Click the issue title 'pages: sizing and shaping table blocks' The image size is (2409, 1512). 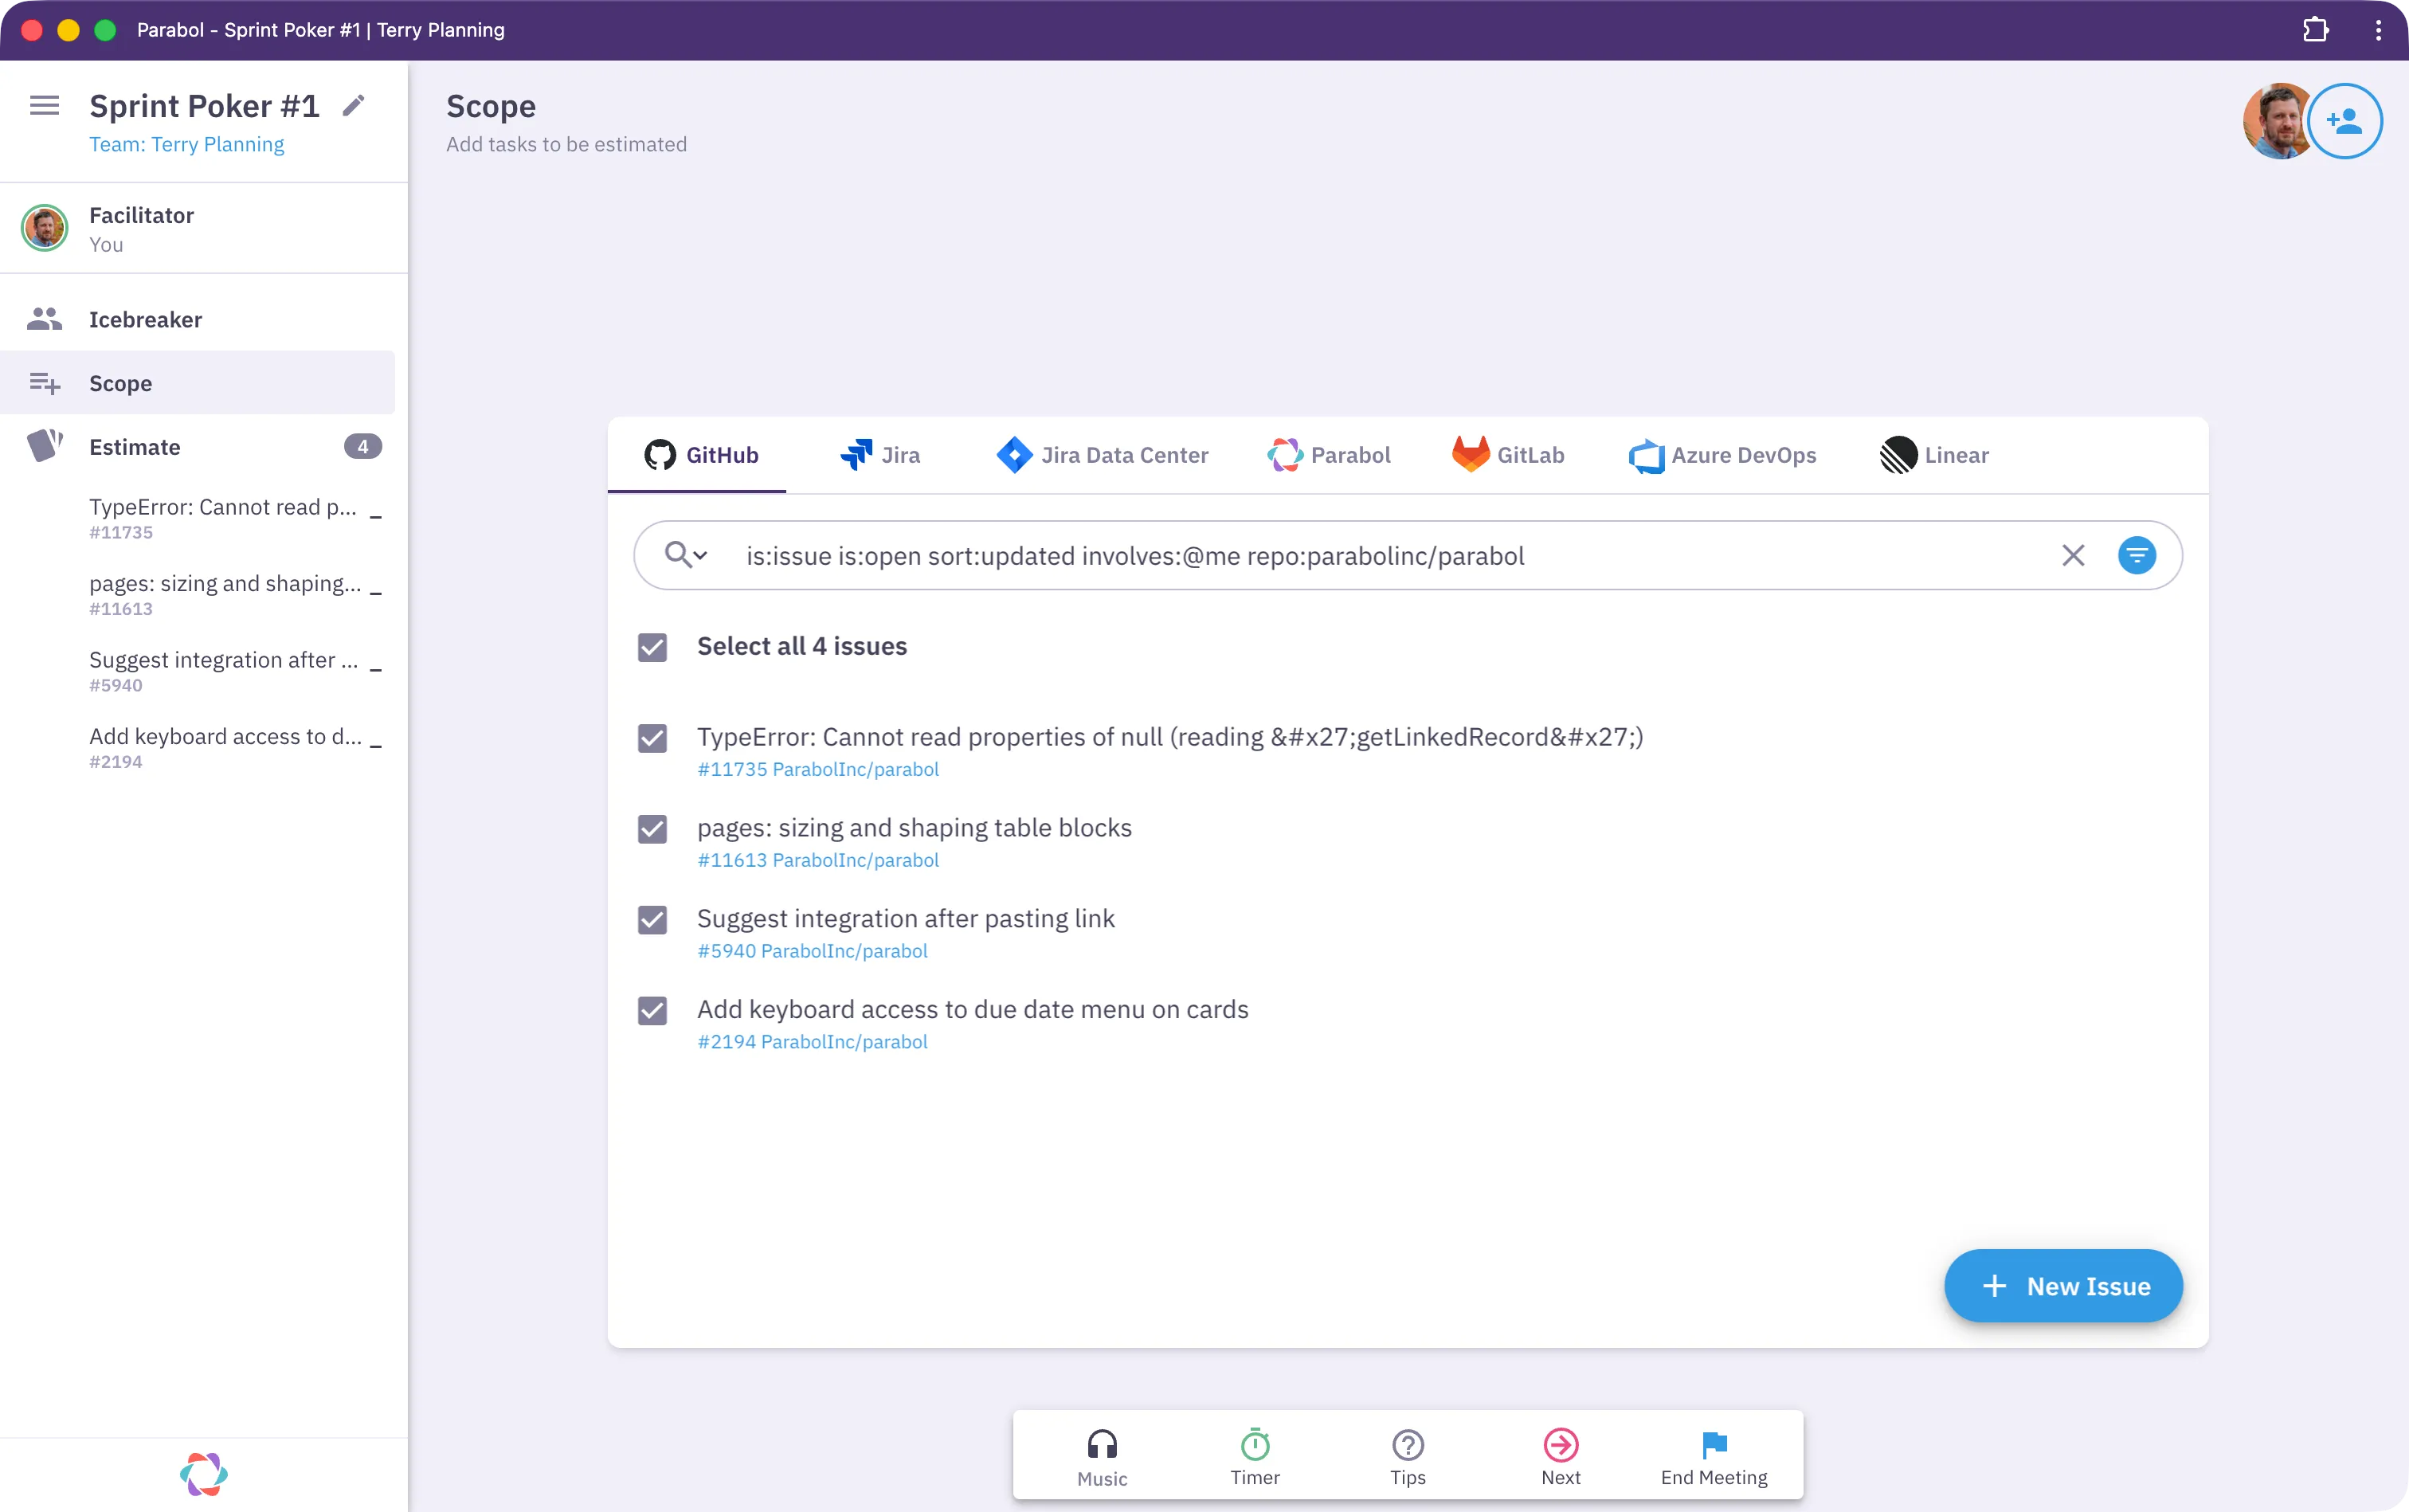point(914,828)
